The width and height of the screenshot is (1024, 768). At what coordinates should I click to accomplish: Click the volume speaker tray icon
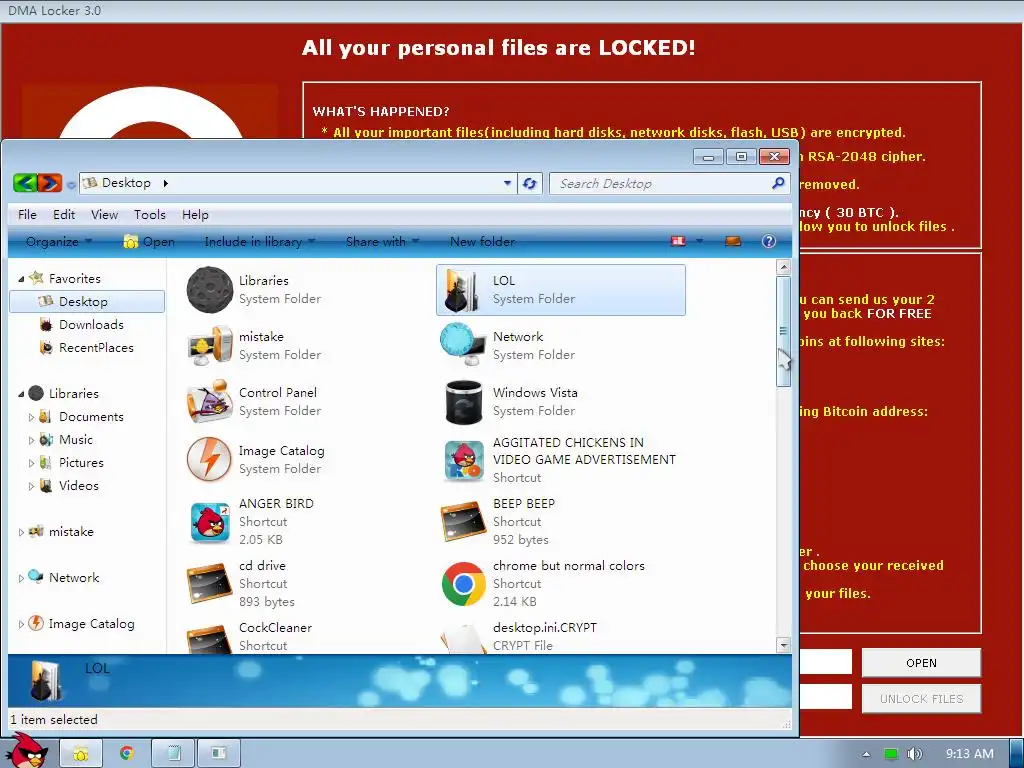[x=914, y=754]
